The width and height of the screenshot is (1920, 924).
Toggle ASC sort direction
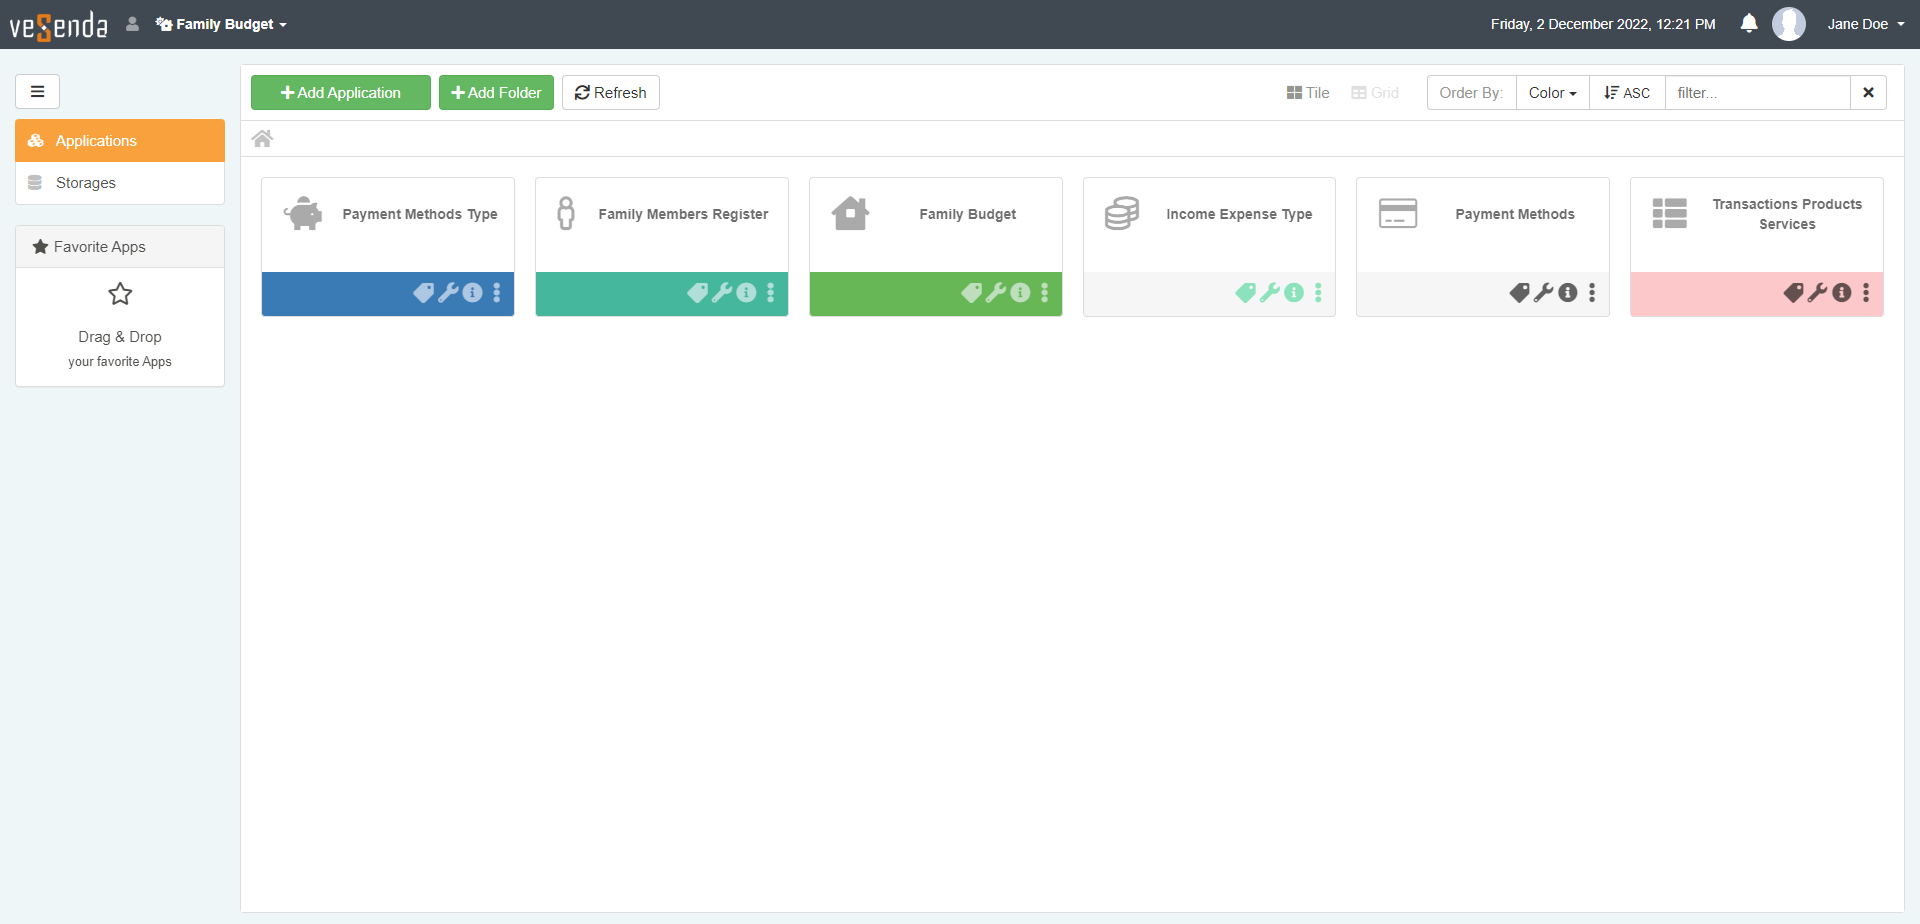click(1627, 93)
